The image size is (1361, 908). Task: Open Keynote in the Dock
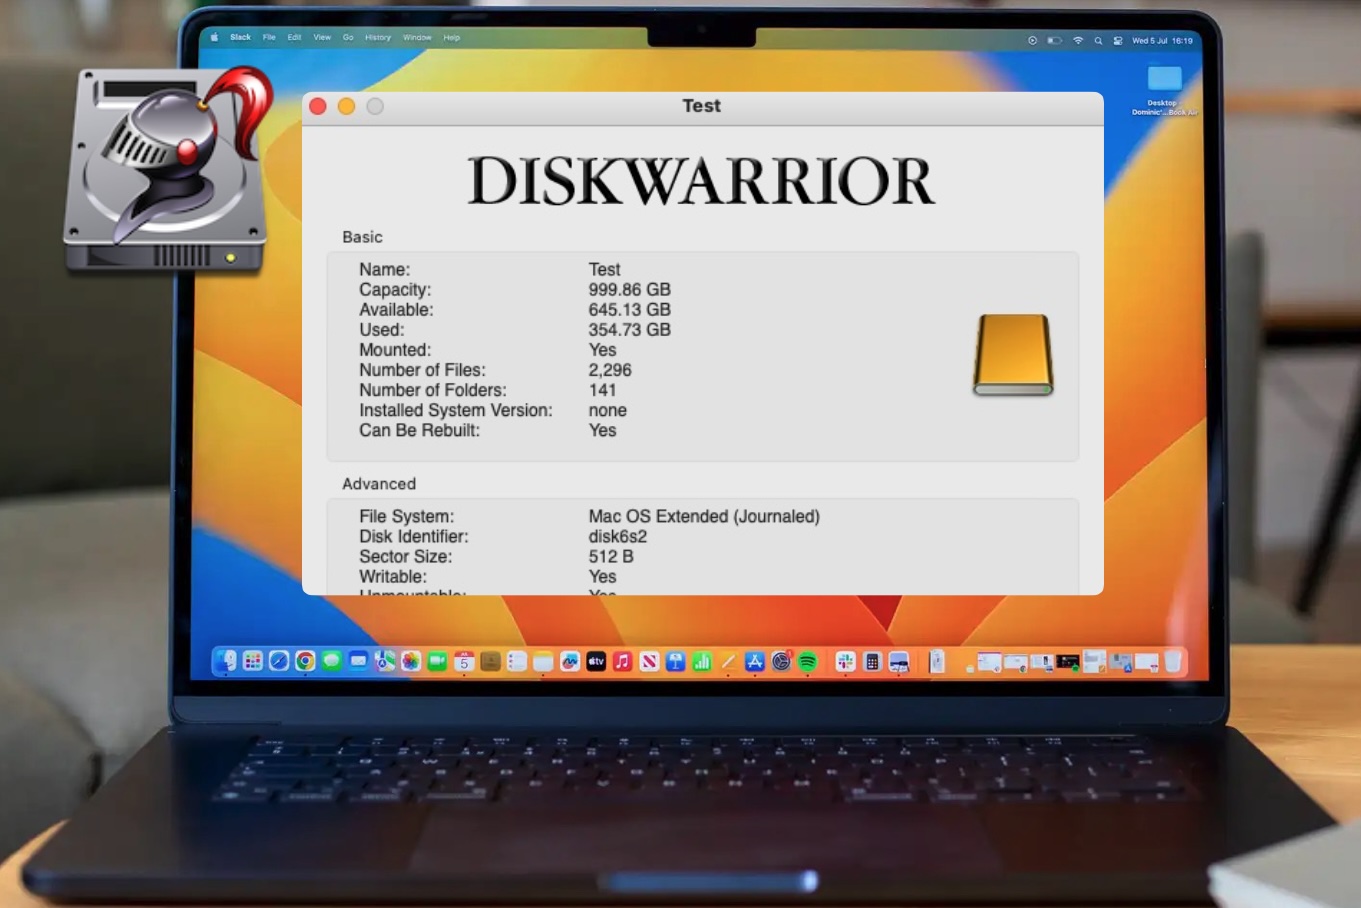[x=676, y=661]
